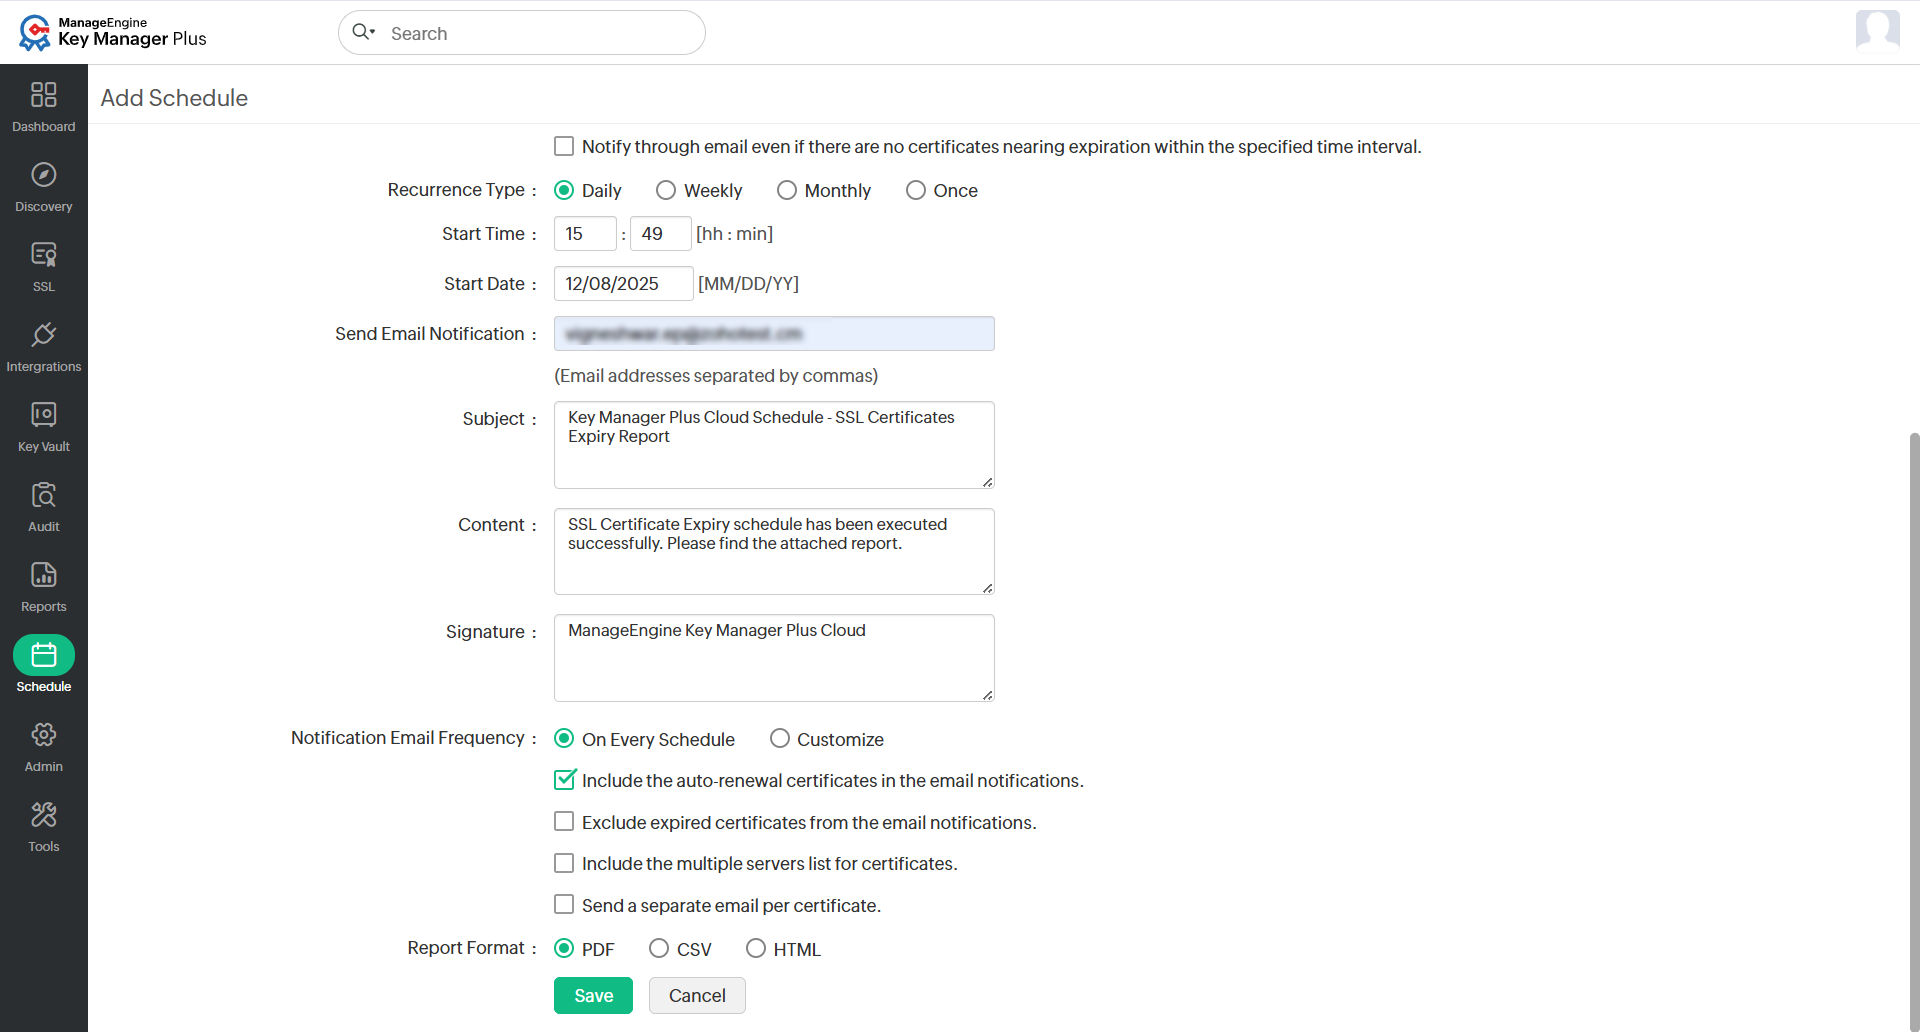
Task: Open the Audit icon in sidebar
Action: click(x=44, y=495)
